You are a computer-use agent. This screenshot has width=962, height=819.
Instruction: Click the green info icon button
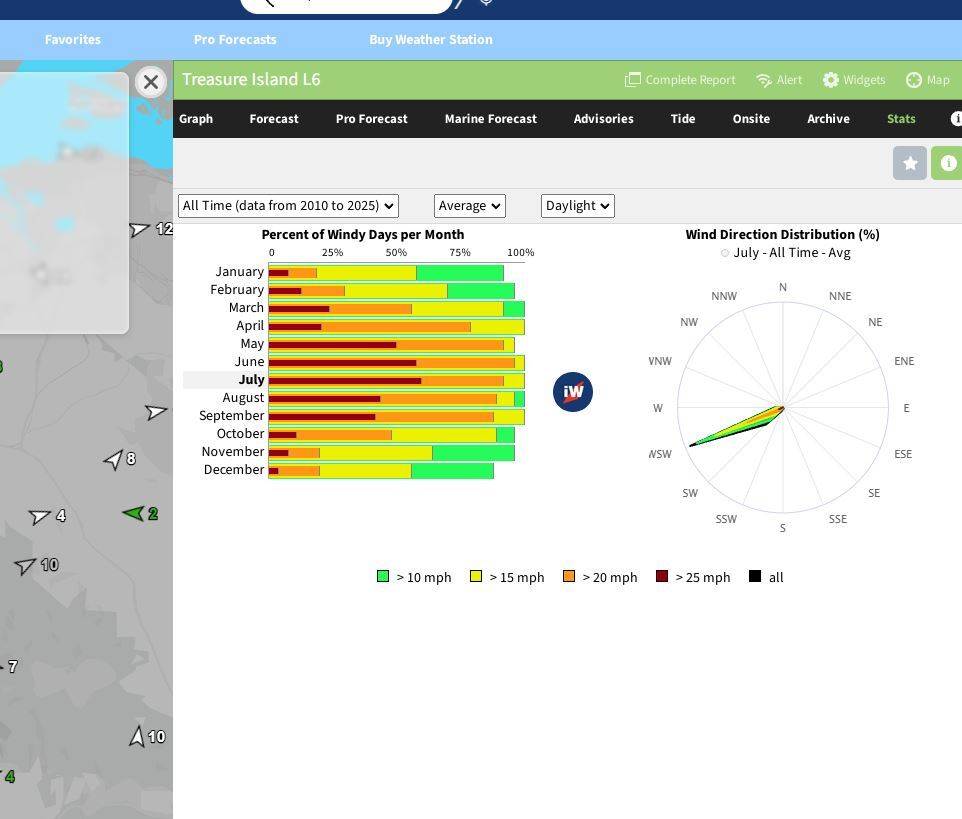[x=947, y=163]
